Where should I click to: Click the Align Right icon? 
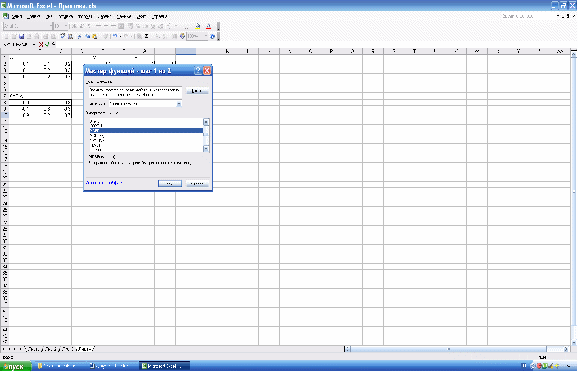coord(113,26)
